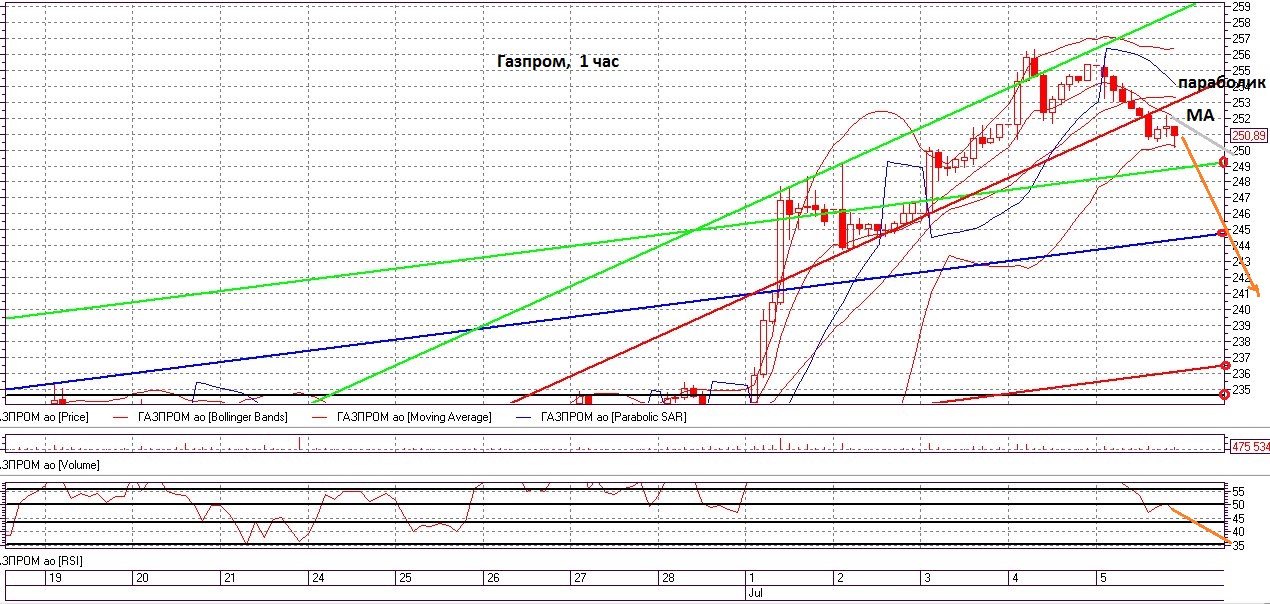
Task: Click date label 5 on the time axis
Action: [1102, 578]
